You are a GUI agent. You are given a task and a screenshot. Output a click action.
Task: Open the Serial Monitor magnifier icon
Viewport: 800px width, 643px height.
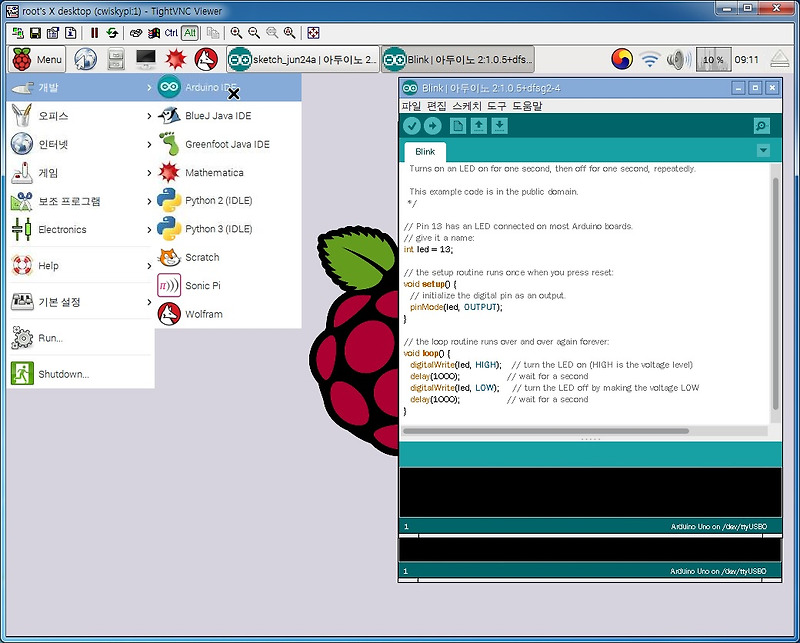click(x=762, y=126)
